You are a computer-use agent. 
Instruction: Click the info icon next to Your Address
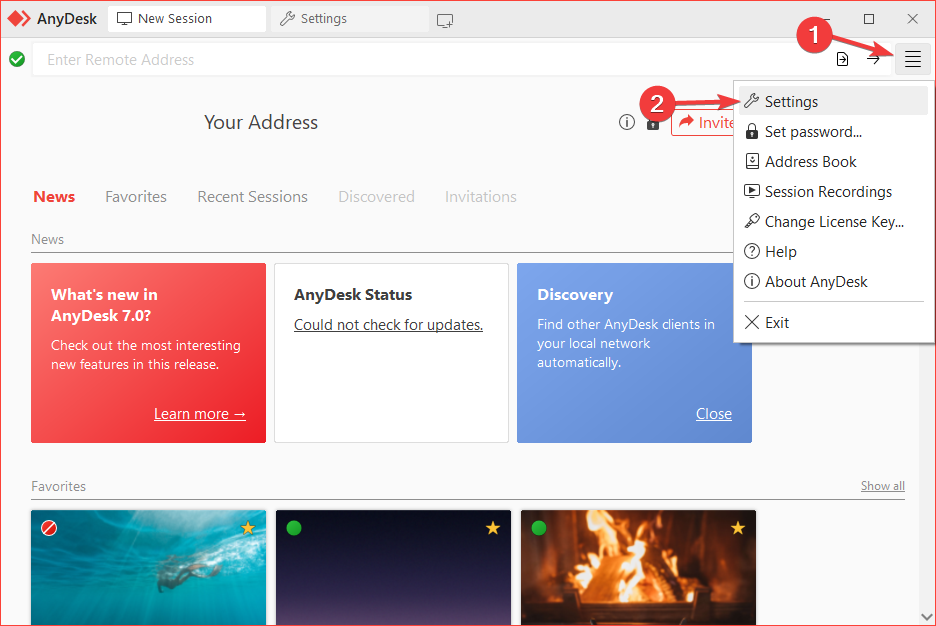click(x=627, y=123)
